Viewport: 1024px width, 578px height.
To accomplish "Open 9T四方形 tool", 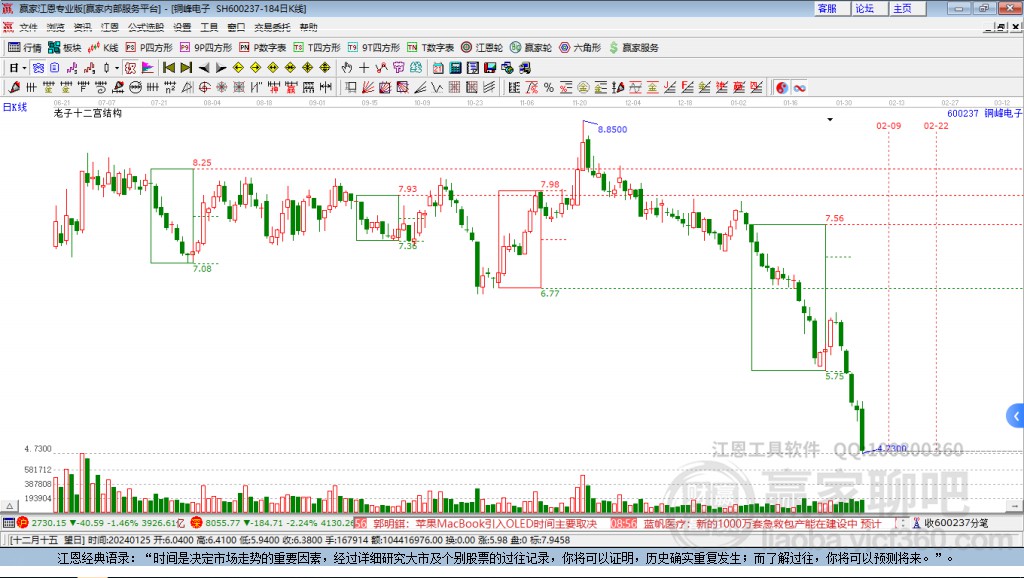I will tap(374, 48).
